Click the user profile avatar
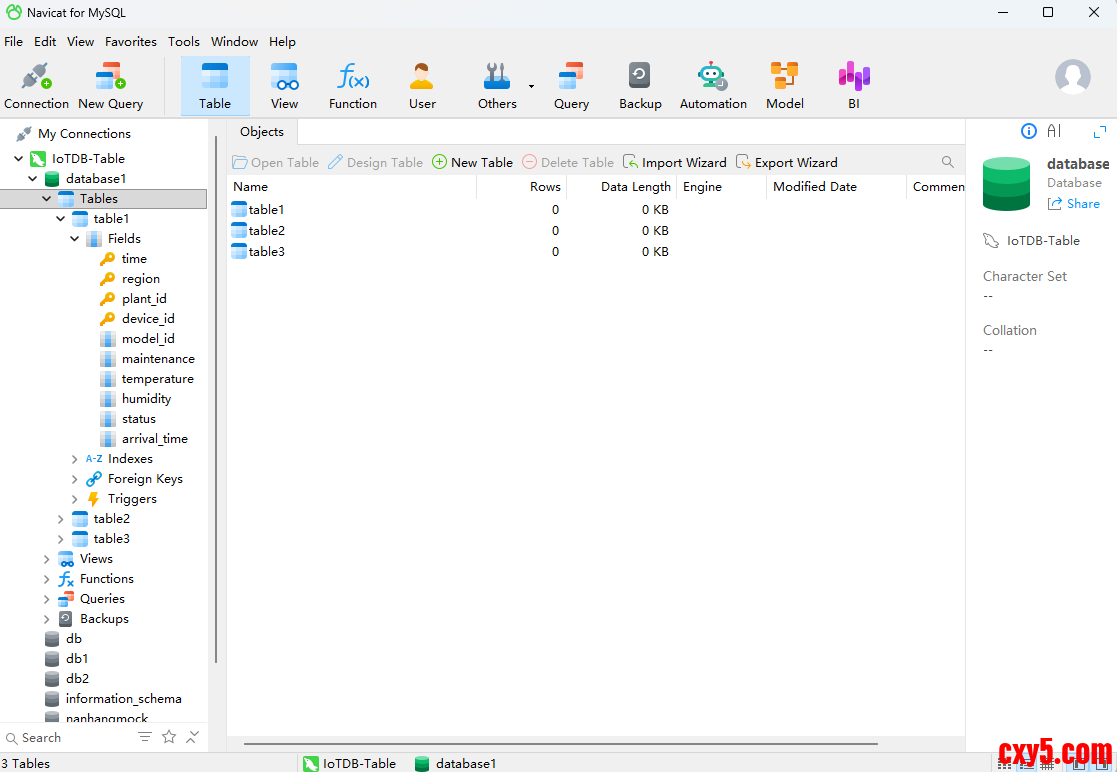Viewport: 1117px width, 772px height. pyautogui.click(x=1073, y=77)
